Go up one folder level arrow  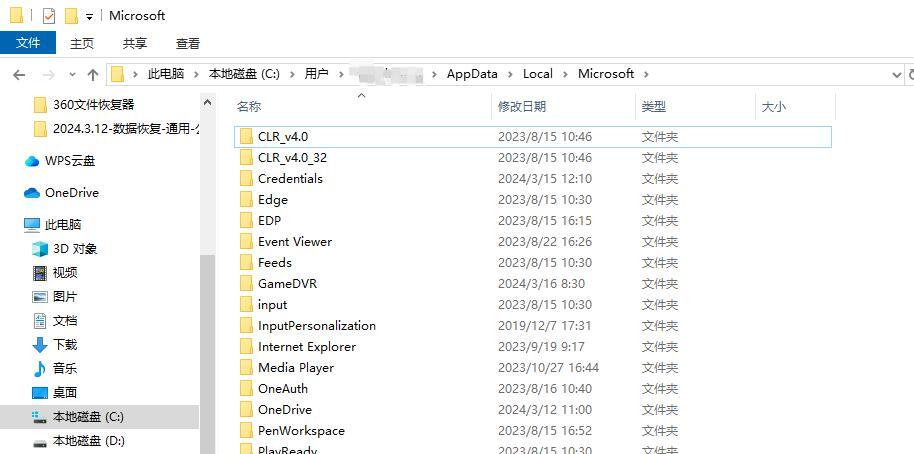(93, 75)
